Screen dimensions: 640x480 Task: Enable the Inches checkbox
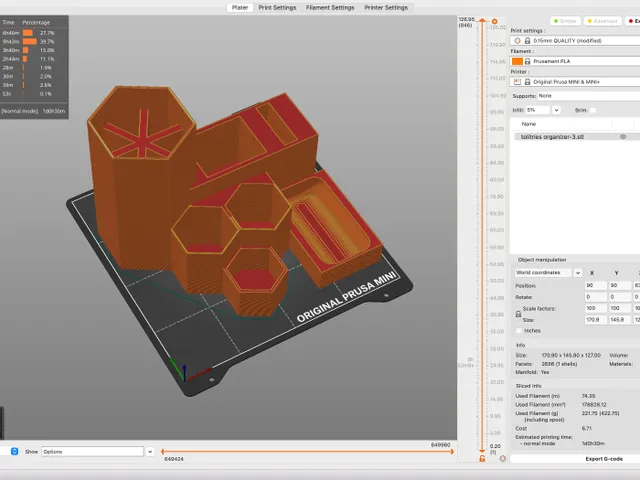click(519, 331)
